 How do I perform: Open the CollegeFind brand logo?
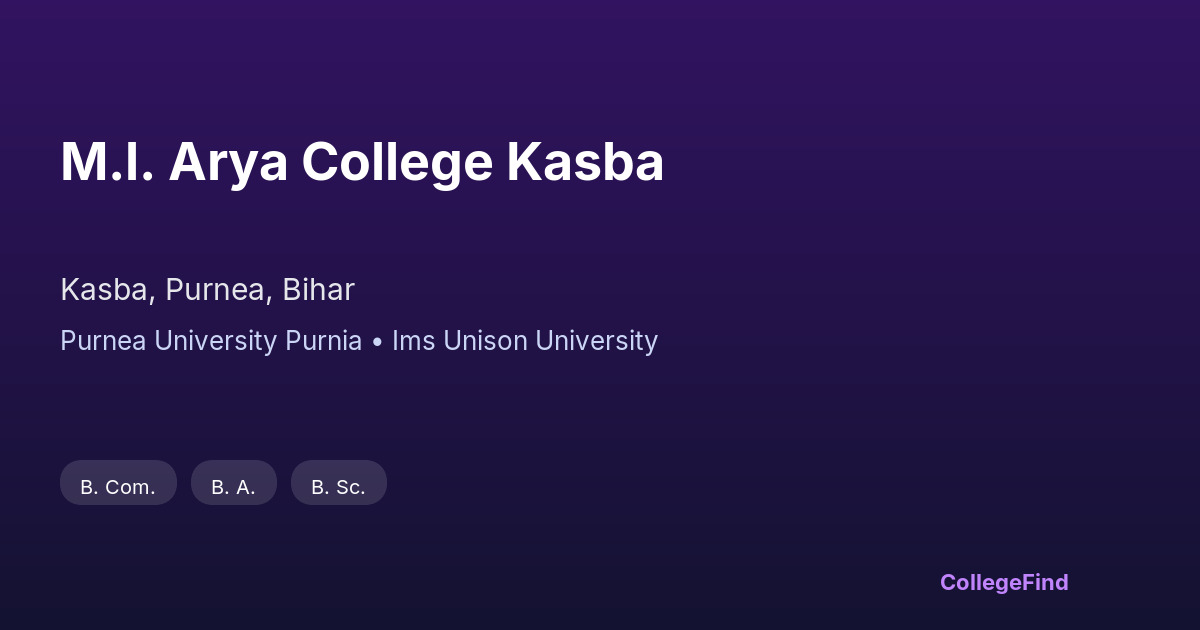pyautogui.click(x=1003, y=582)
